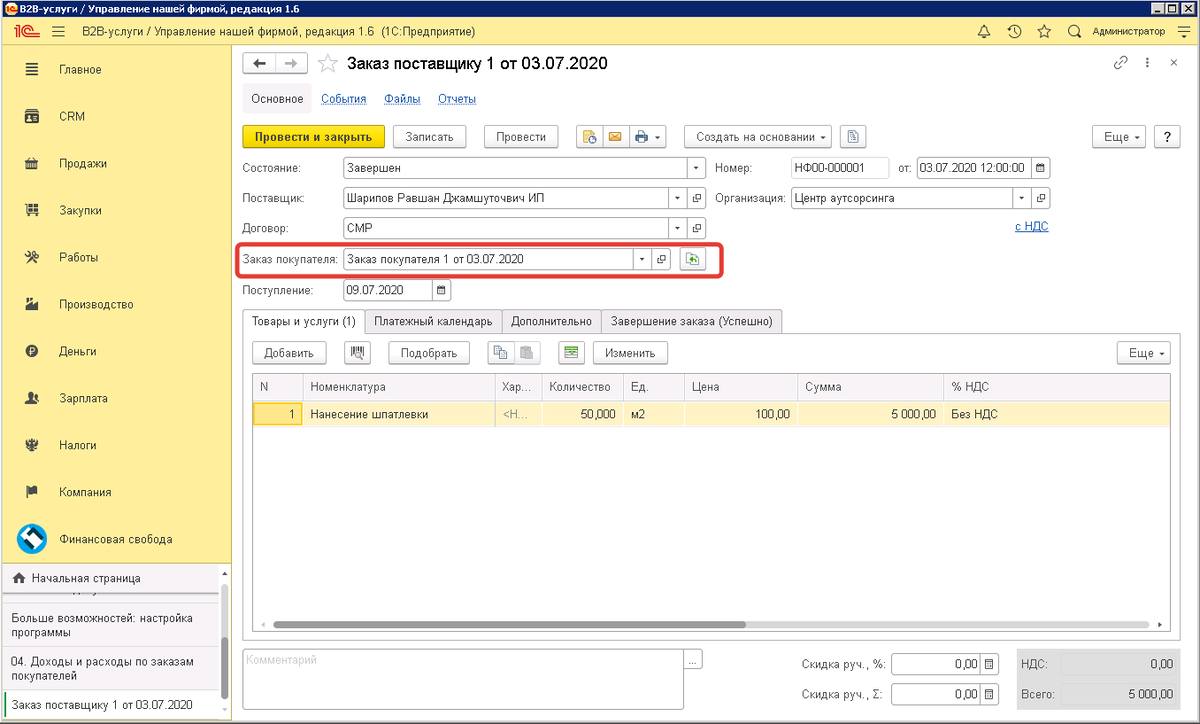This screenshot has width=1200, height=724.
Task: Click Провести button
Action: click(521, 137)
